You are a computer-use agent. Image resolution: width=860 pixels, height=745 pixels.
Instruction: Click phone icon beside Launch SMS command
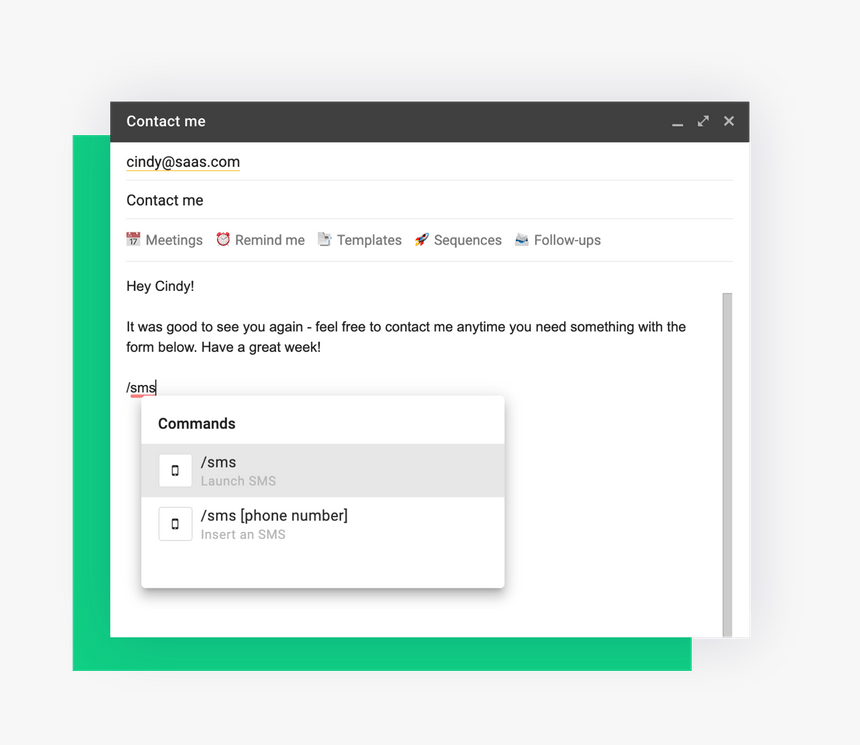[x=176, y=471]
